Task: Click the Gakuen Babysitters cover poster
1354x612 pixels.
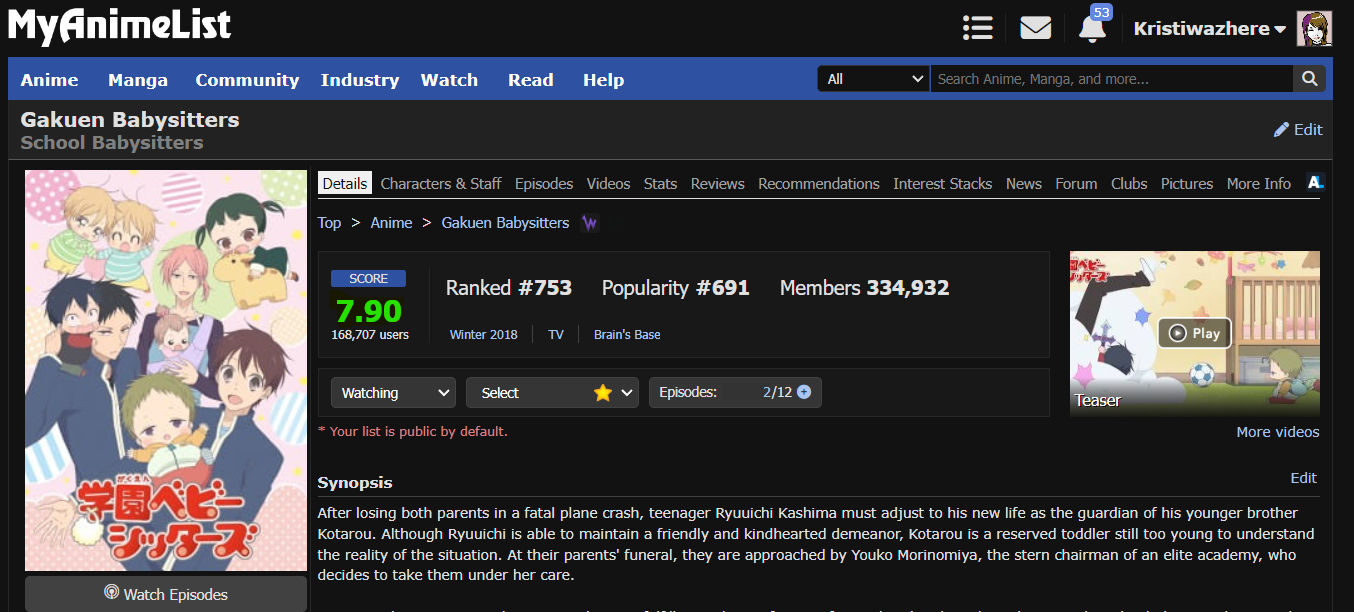Action: pos(166,370)
